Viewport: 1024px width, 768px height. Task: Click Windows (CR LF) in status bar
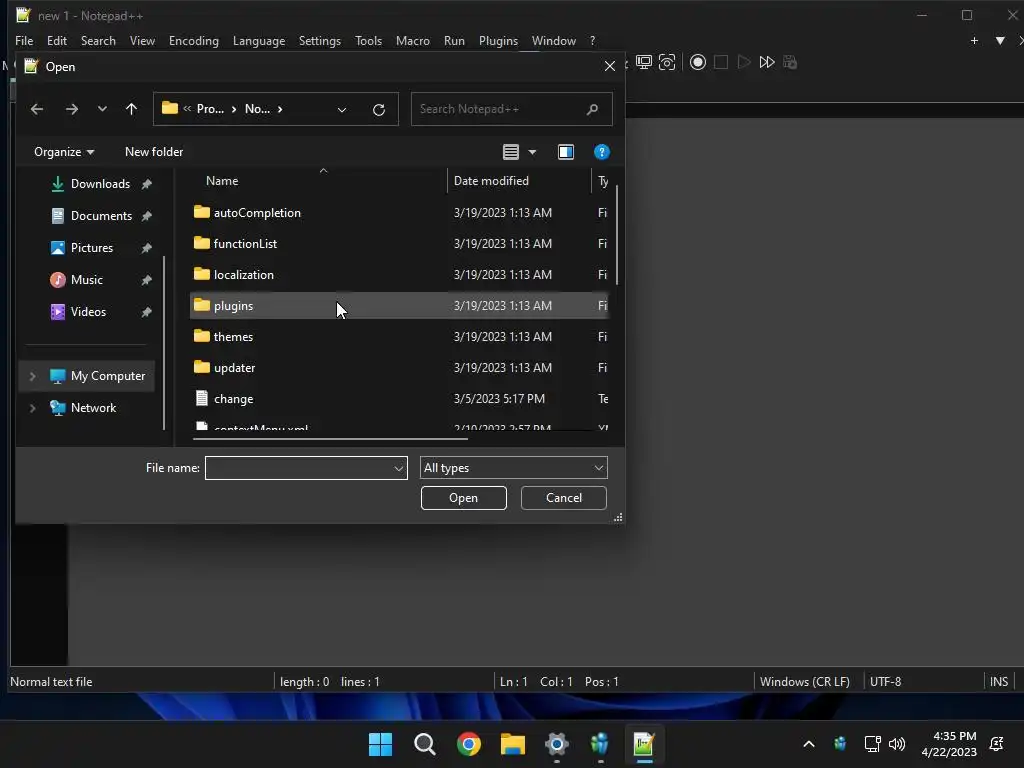[805, 682]
